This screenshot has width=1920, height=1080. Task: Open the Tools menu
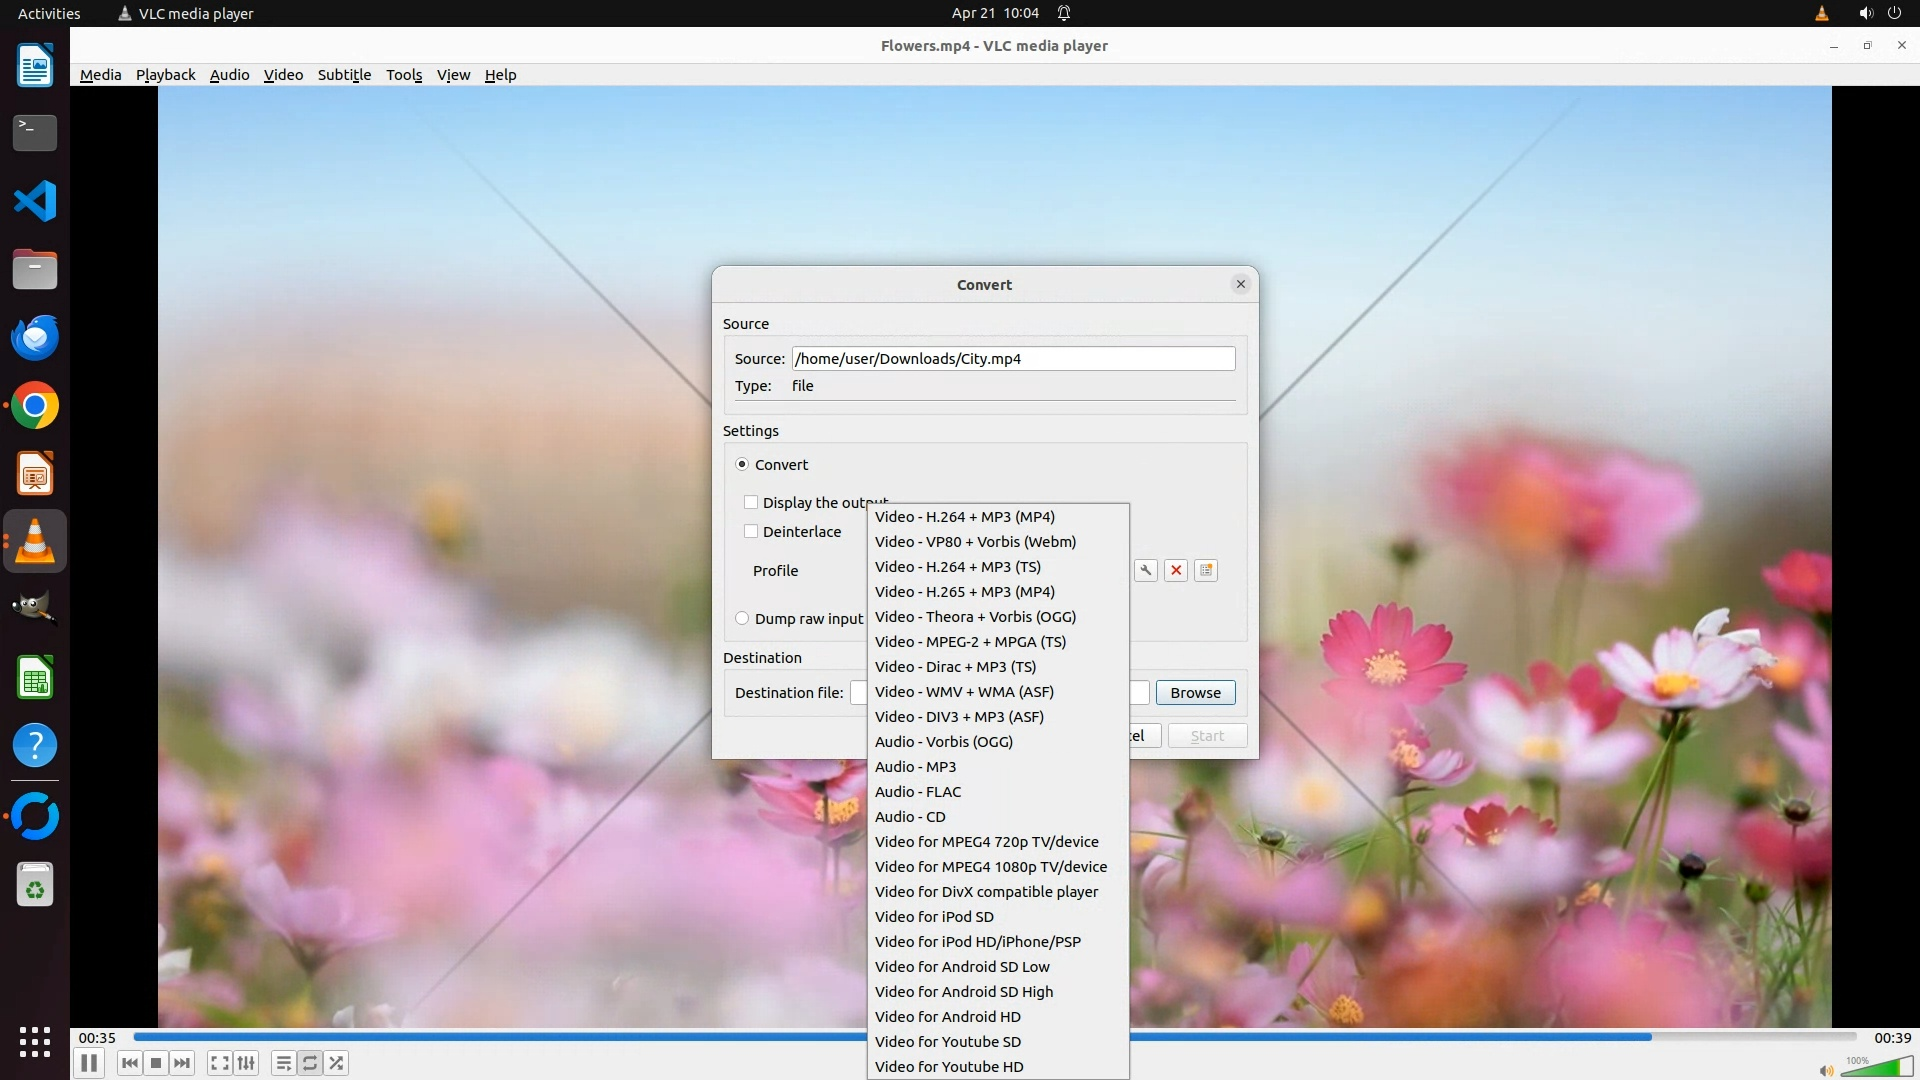[x=404, y=75]
